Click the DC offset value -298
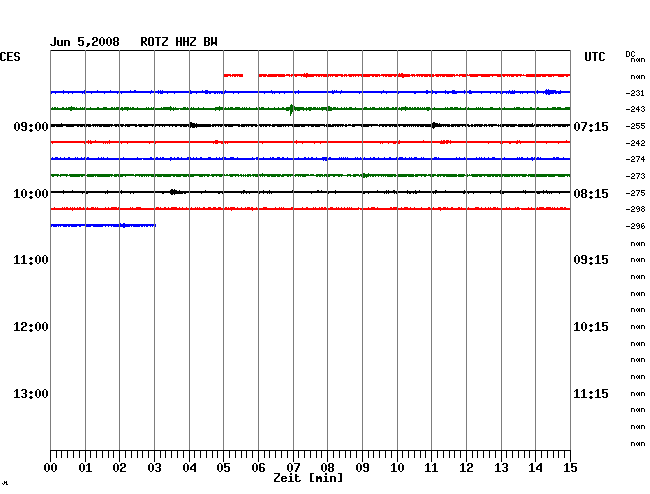This screenshot has width=650, height=494. coord(635,209)
